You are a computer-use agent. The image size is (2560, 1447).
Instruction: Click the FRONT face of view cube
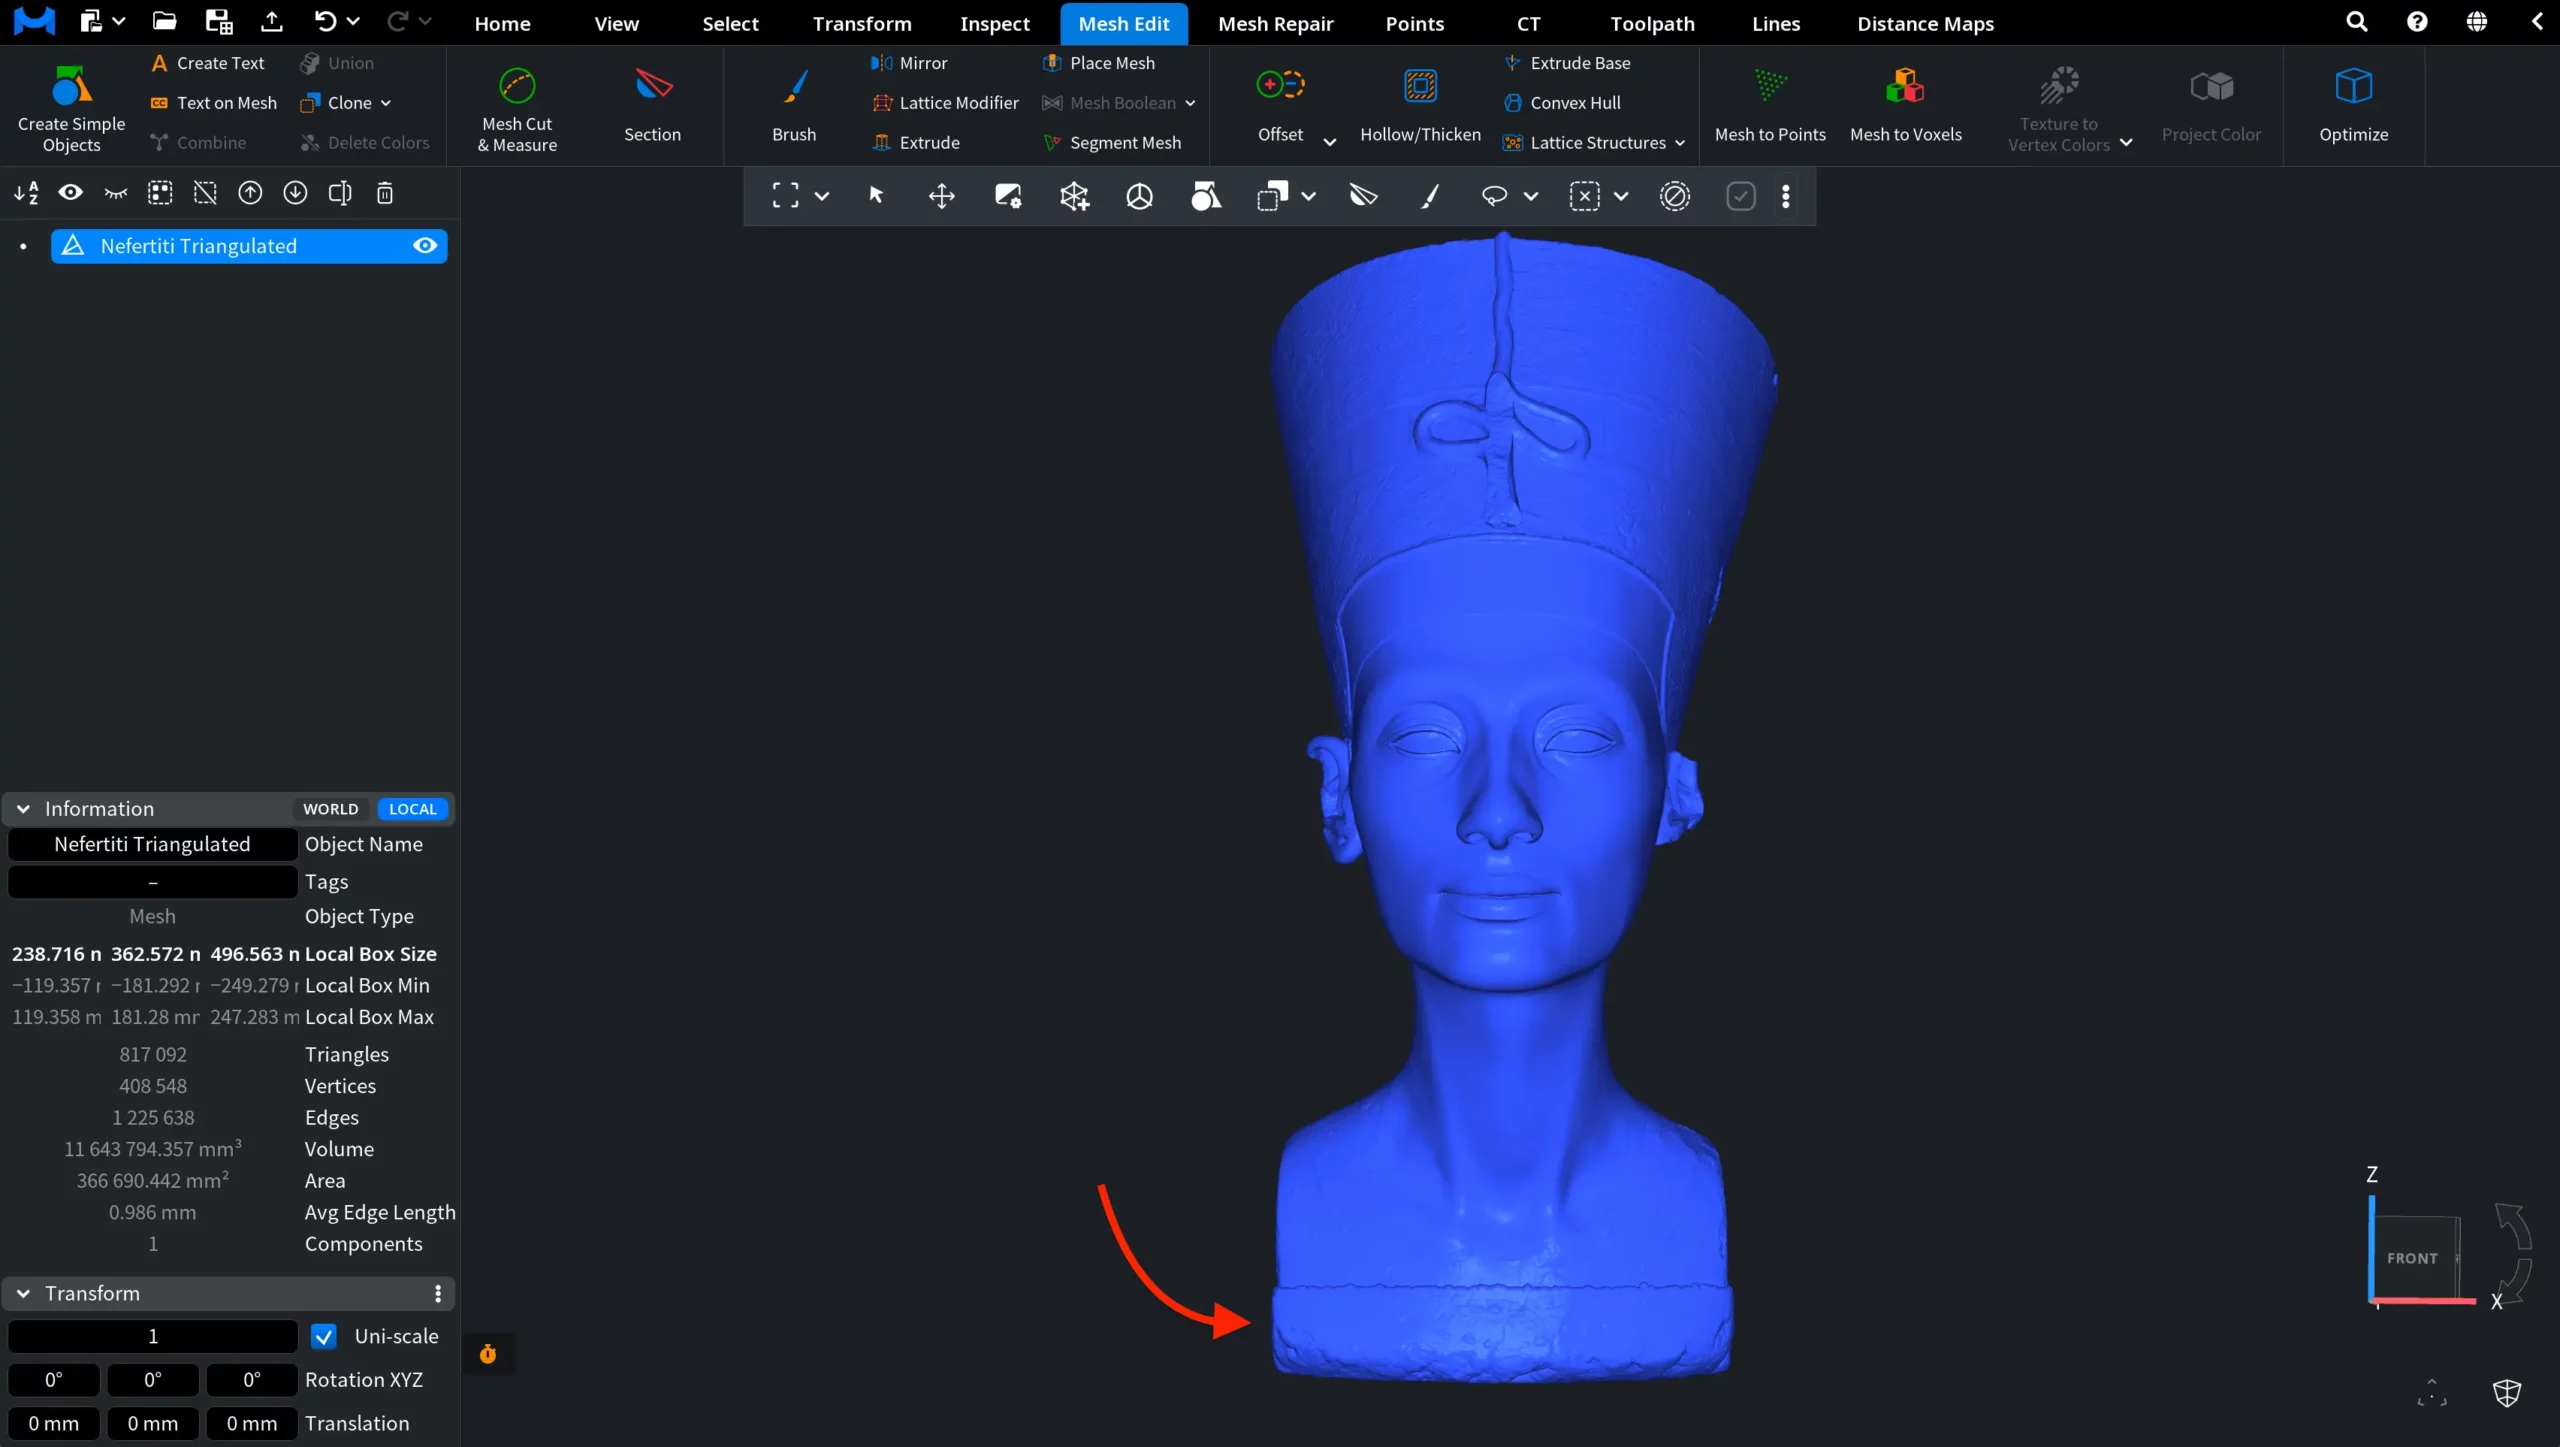(x=2412, y=1258)
